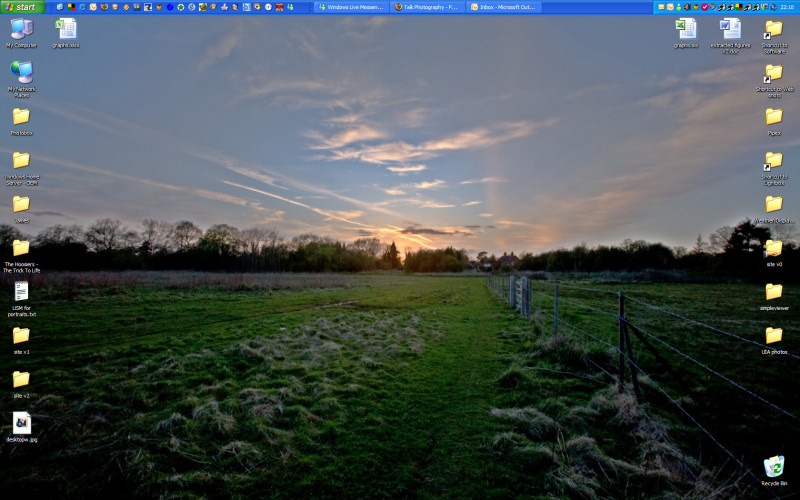Select the extracted figures Word document
Screen dimensions: 800x500
pyautogui.click(x=731, y=29)
